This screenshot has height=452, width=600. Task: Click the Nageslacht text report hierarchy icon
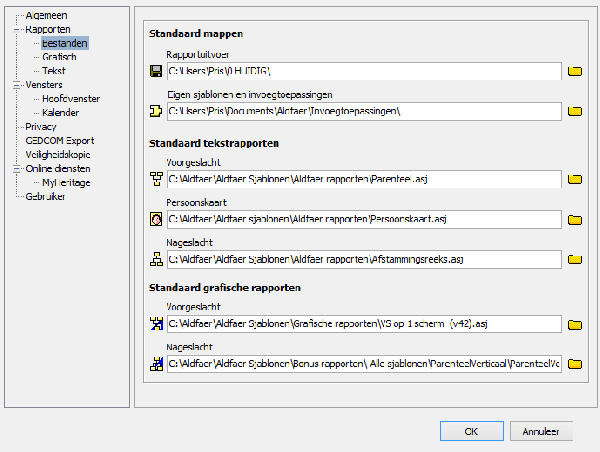pos(155,259)
